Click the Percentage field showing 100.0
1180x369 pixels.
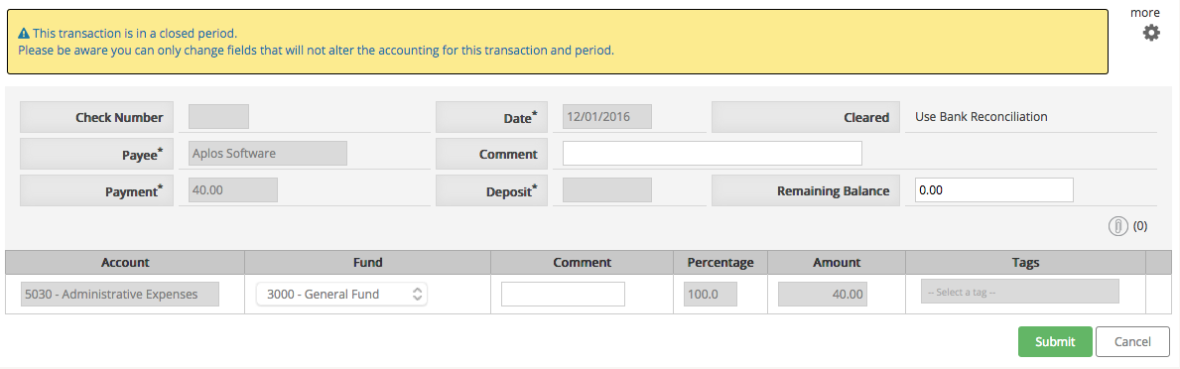coord(710,294)
